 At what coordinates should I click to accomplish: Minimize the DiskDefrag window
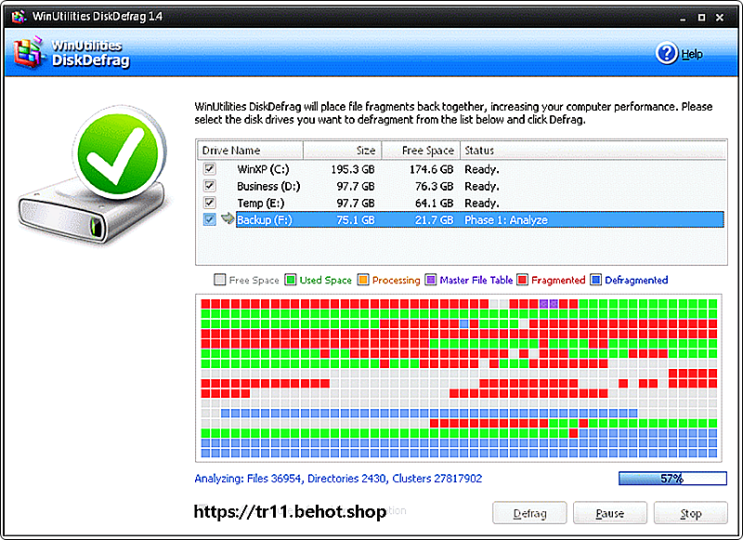[683, 18]
